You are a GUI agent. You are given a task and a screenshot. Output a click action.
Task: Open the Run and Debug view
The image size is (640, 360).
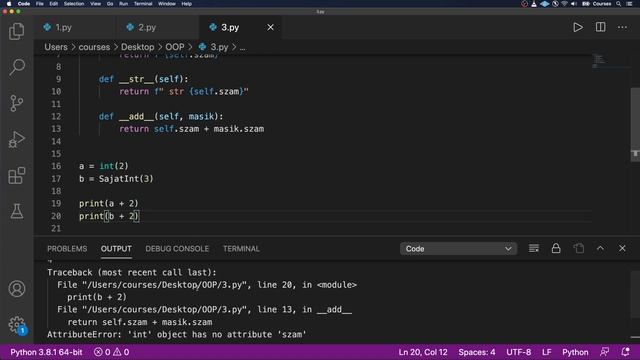(x=16, y=139)
